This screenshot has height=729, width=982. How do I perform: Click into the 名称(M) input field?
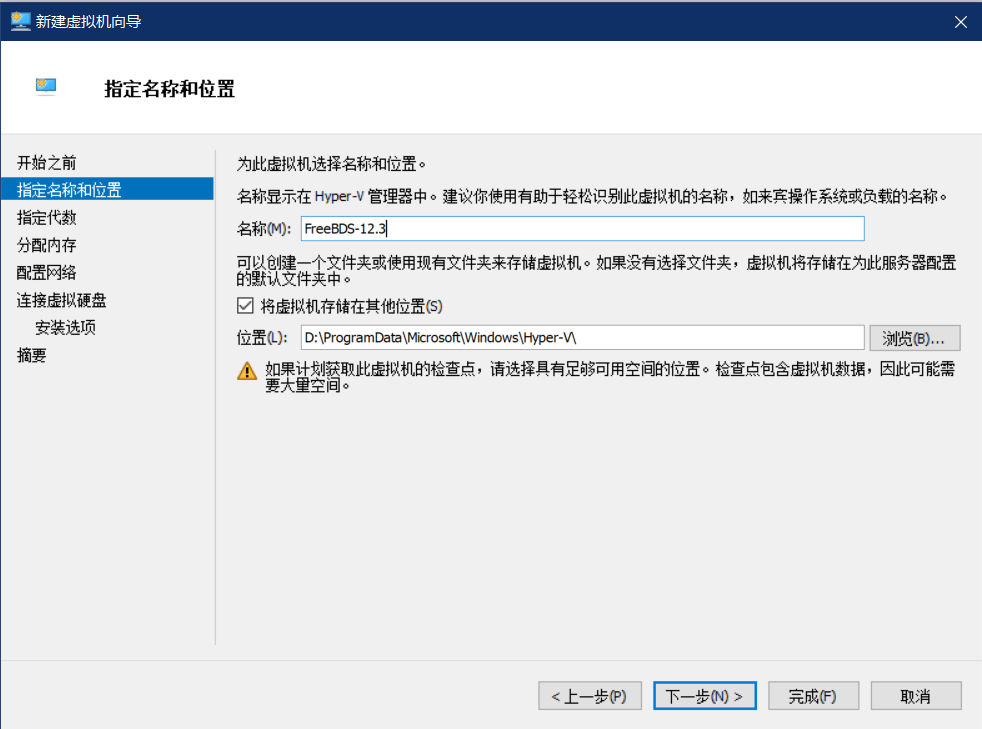tap(582, 229)
